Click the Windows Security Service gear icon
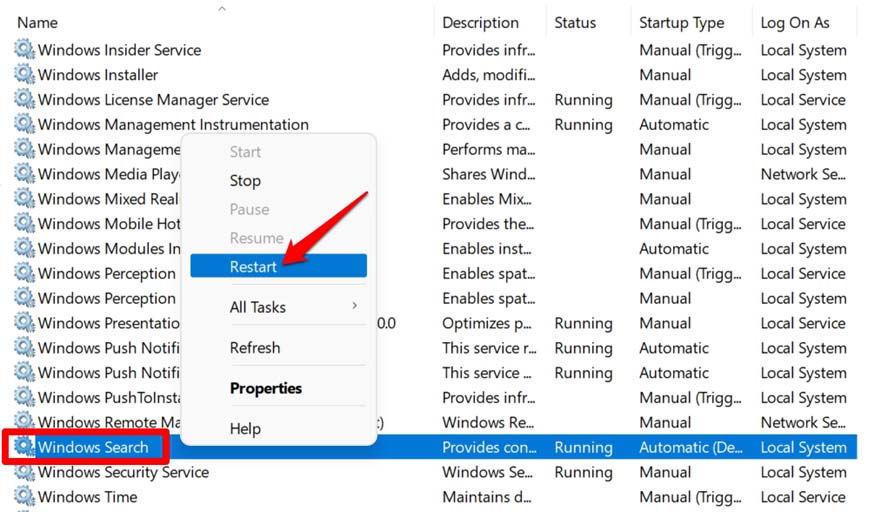 click(x=24, y=472)
